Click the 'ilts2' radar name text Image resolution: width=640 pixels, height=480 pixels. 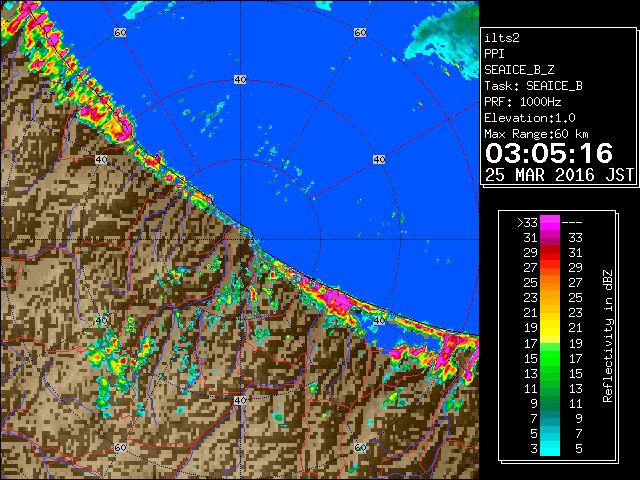click(502, 38)
